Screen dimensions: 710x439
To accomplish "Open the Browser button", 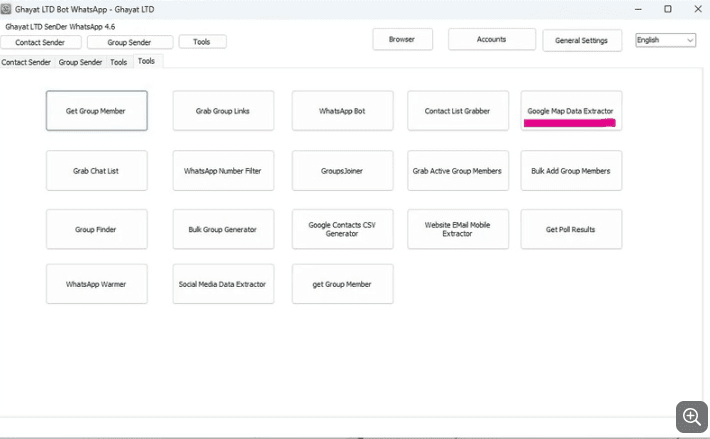I will 403,39.
